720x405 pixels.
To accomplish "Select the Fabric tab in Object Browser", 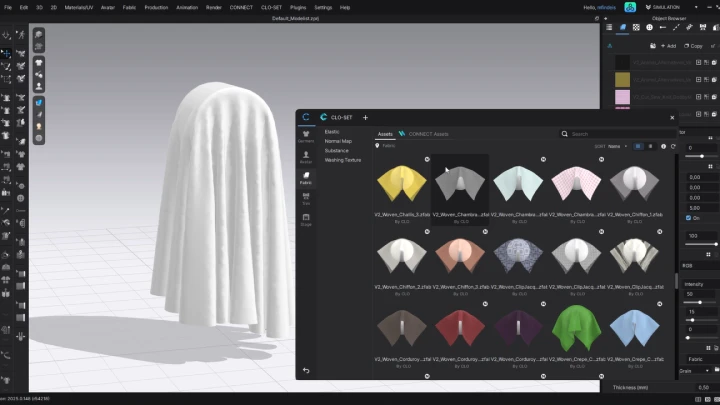I will click(623, 28).
